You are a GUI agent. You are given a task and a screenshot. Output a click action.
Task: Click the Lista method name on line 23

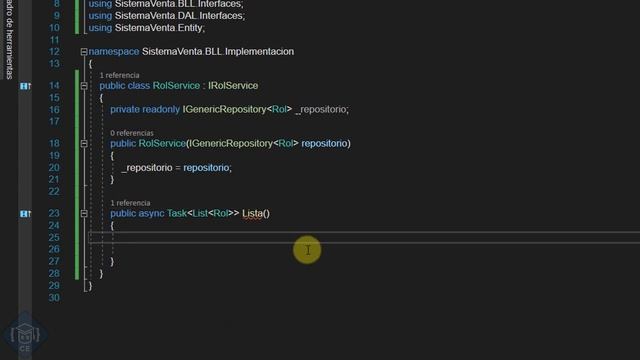pyautogui.click(x=252, y=213)
